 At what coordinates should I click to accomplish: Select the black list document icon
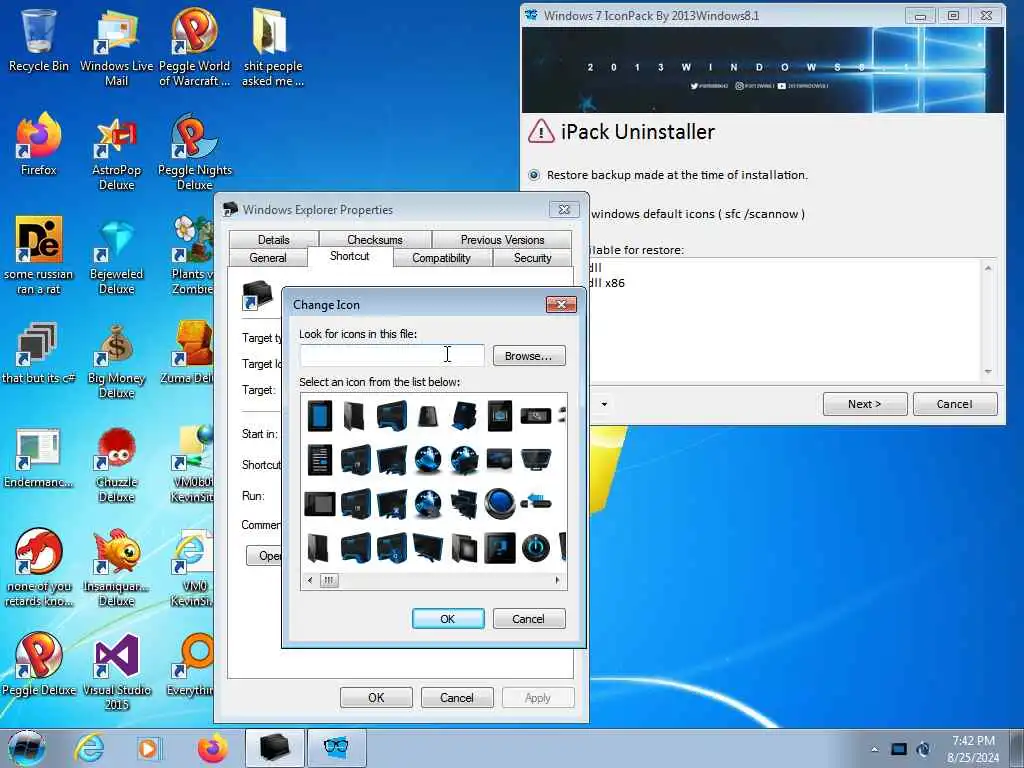coord(320,460)
